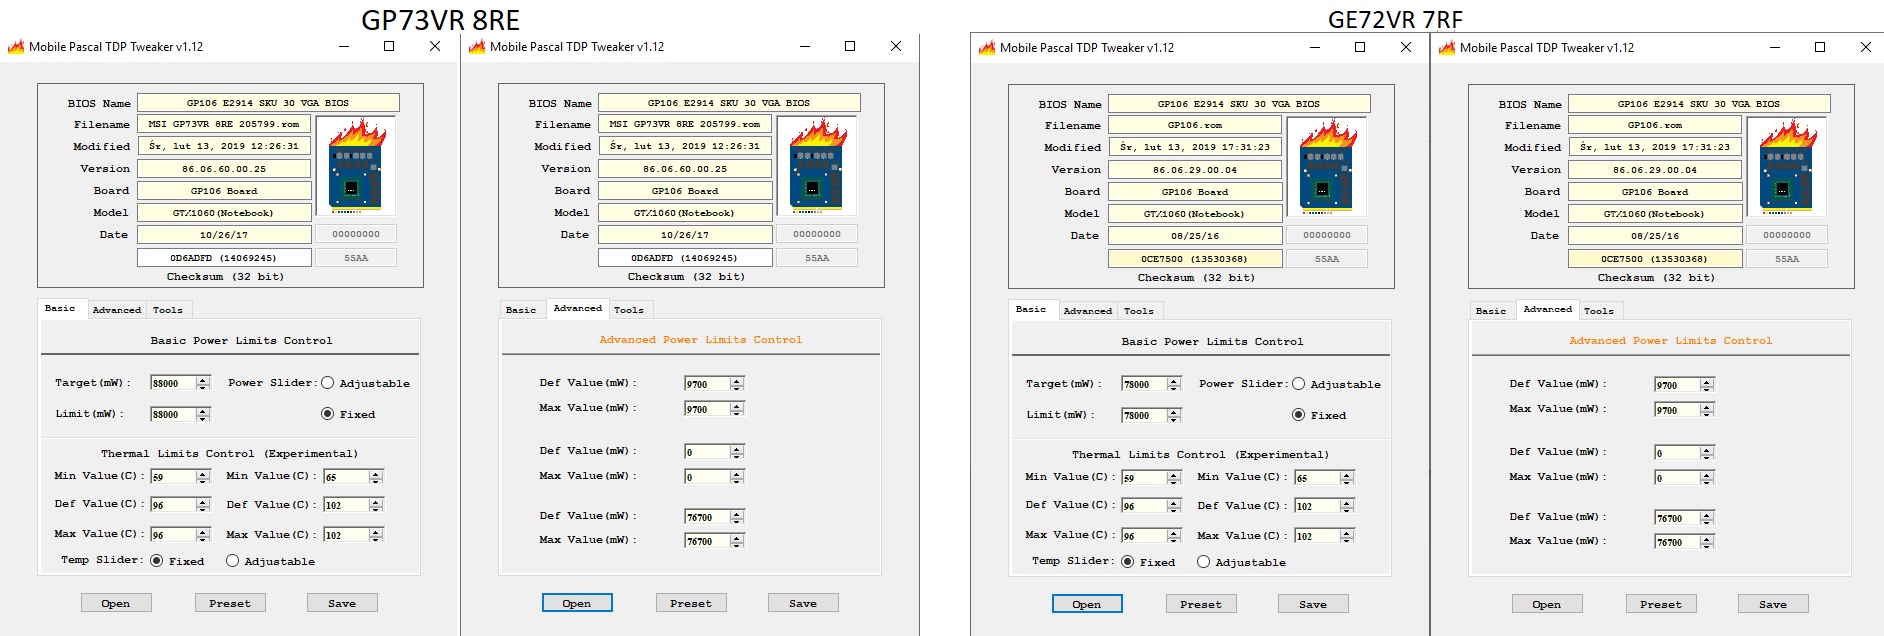Click the Def Value 102 spinner arrows in the GE72VR Basic window

[x=1347, y=506]
